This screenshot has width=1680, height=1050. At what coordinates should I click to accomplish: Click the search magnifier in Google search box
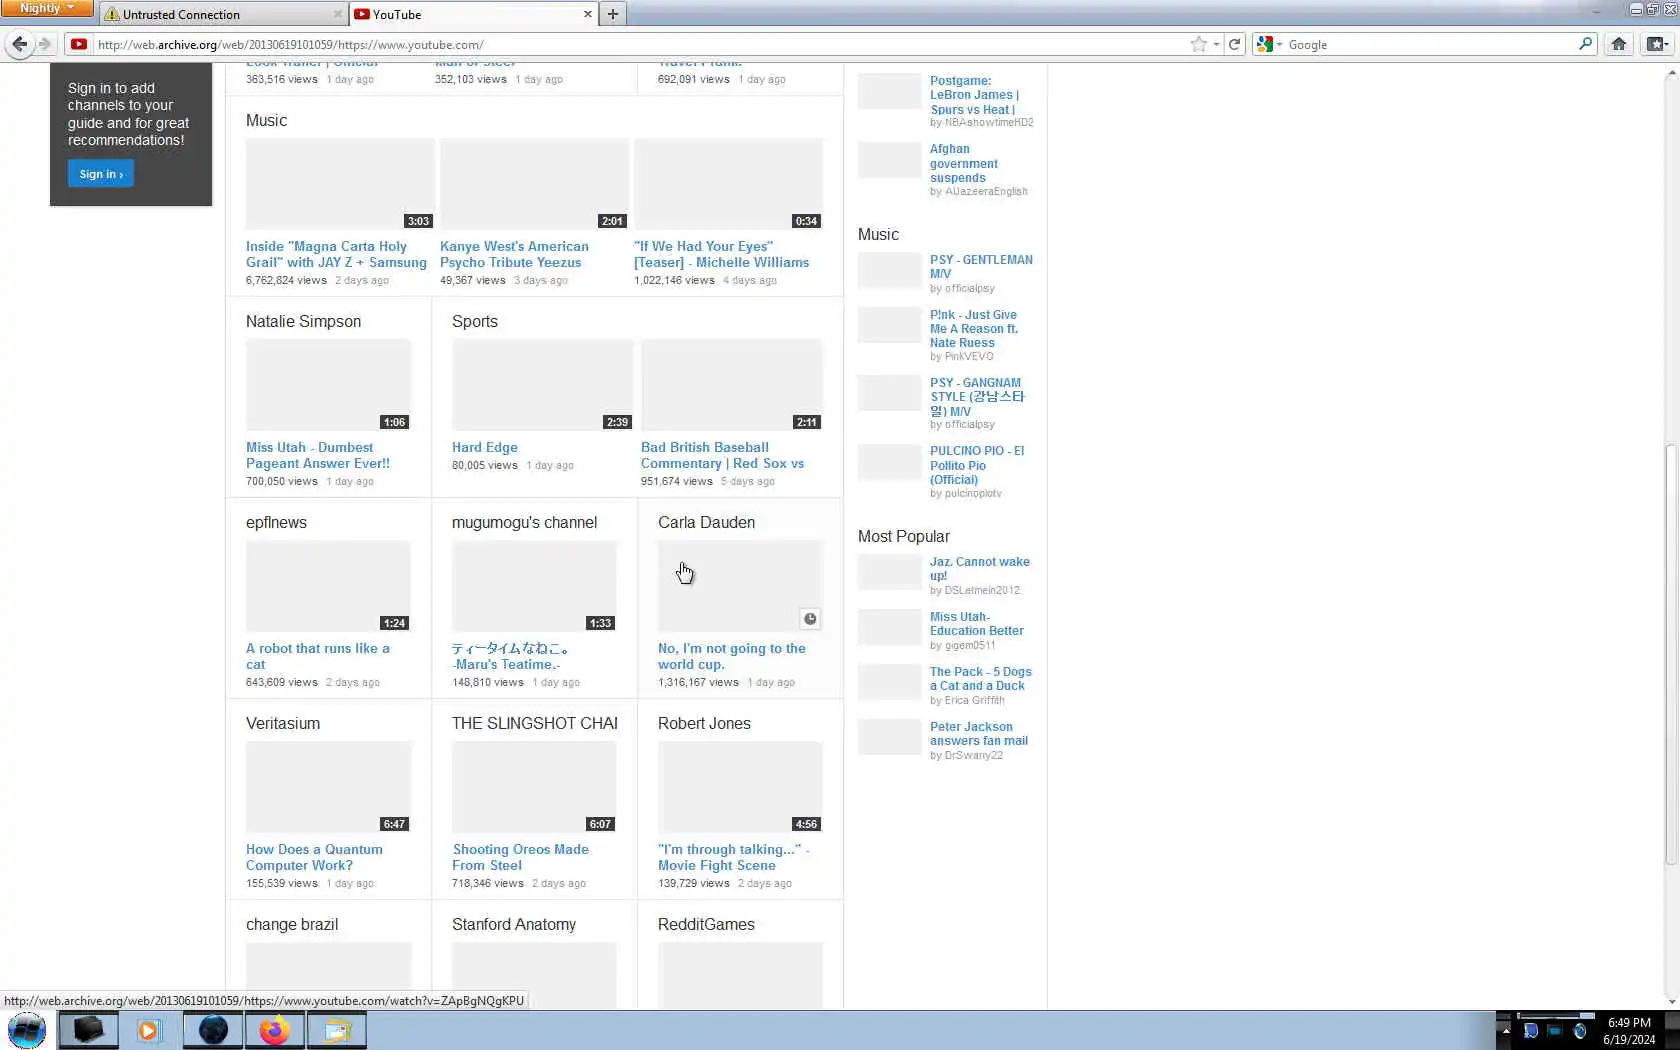point(1585,44)
